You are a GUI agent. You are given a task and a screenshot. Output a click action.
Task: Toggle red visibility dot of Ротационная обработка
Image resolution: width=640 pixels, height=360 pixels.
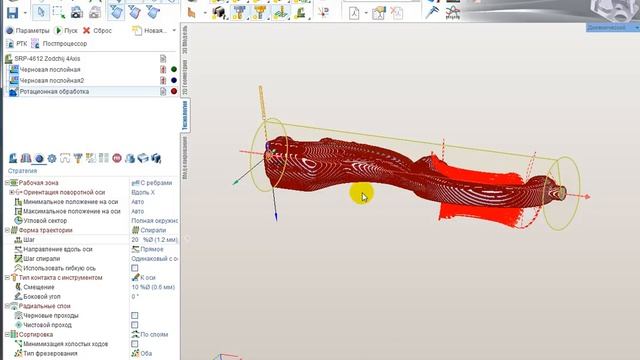pyautogui.click(x=174, y=91)
